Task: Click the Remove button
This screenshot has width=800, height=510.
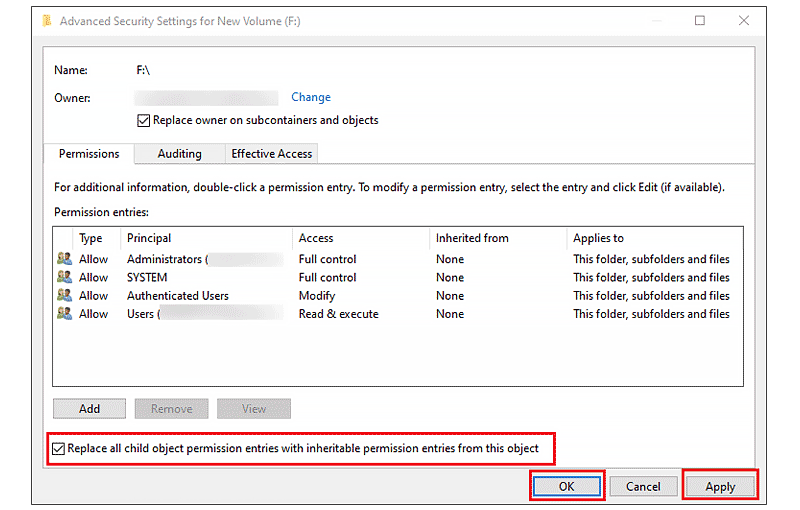Action: pos(171,409)
